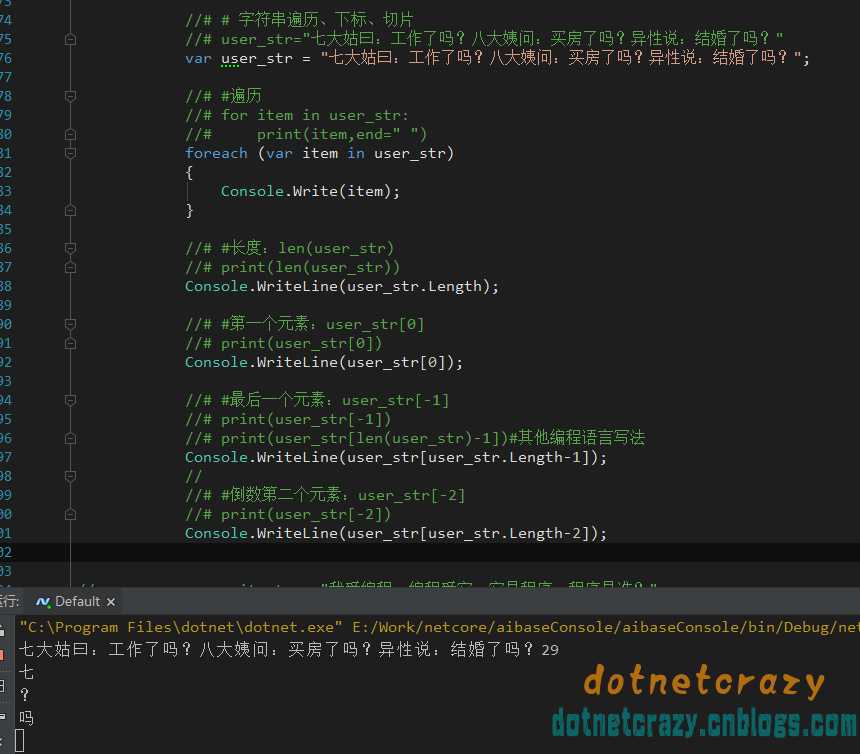Click comment '//# print(user_str[-1])'

click(x=288, y=419)
